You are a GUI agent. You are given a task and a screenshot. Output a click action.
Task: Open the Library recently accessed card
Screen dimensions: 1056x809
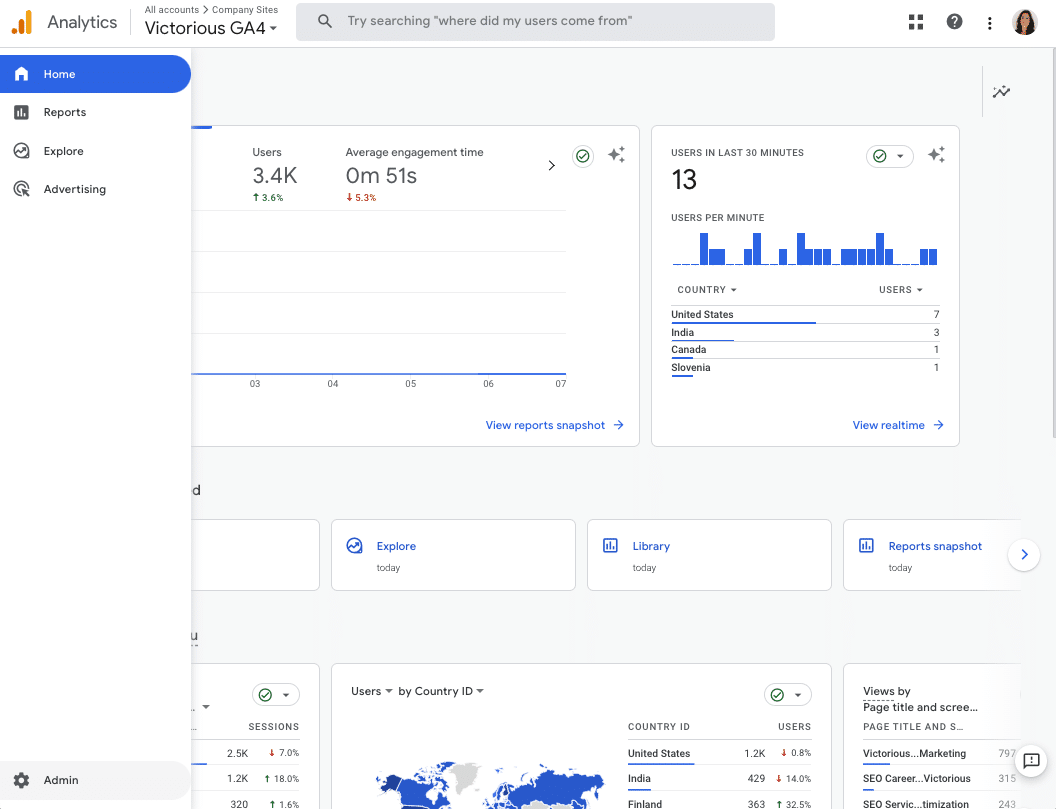pyautogui.click(x=709, y=555)
